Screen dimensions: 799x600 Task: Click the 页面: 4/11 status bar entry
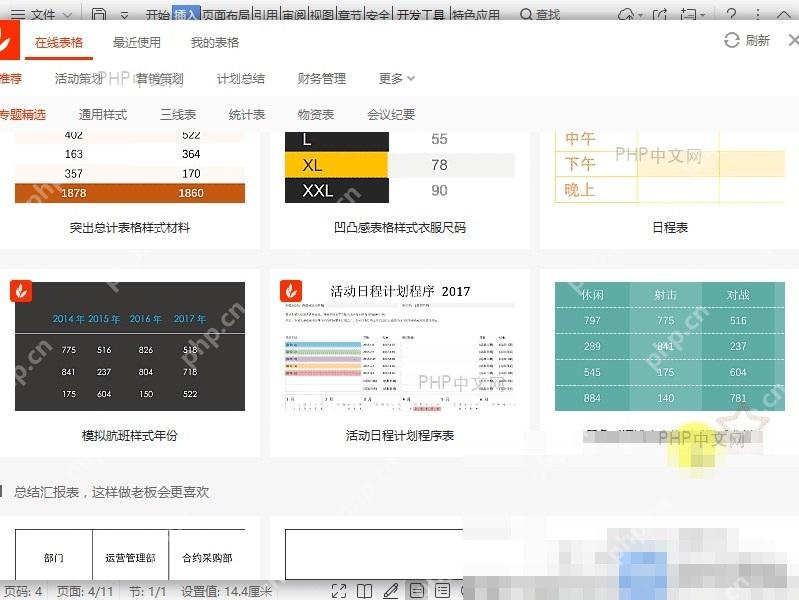pyautogui.click(x=85, y=591)
